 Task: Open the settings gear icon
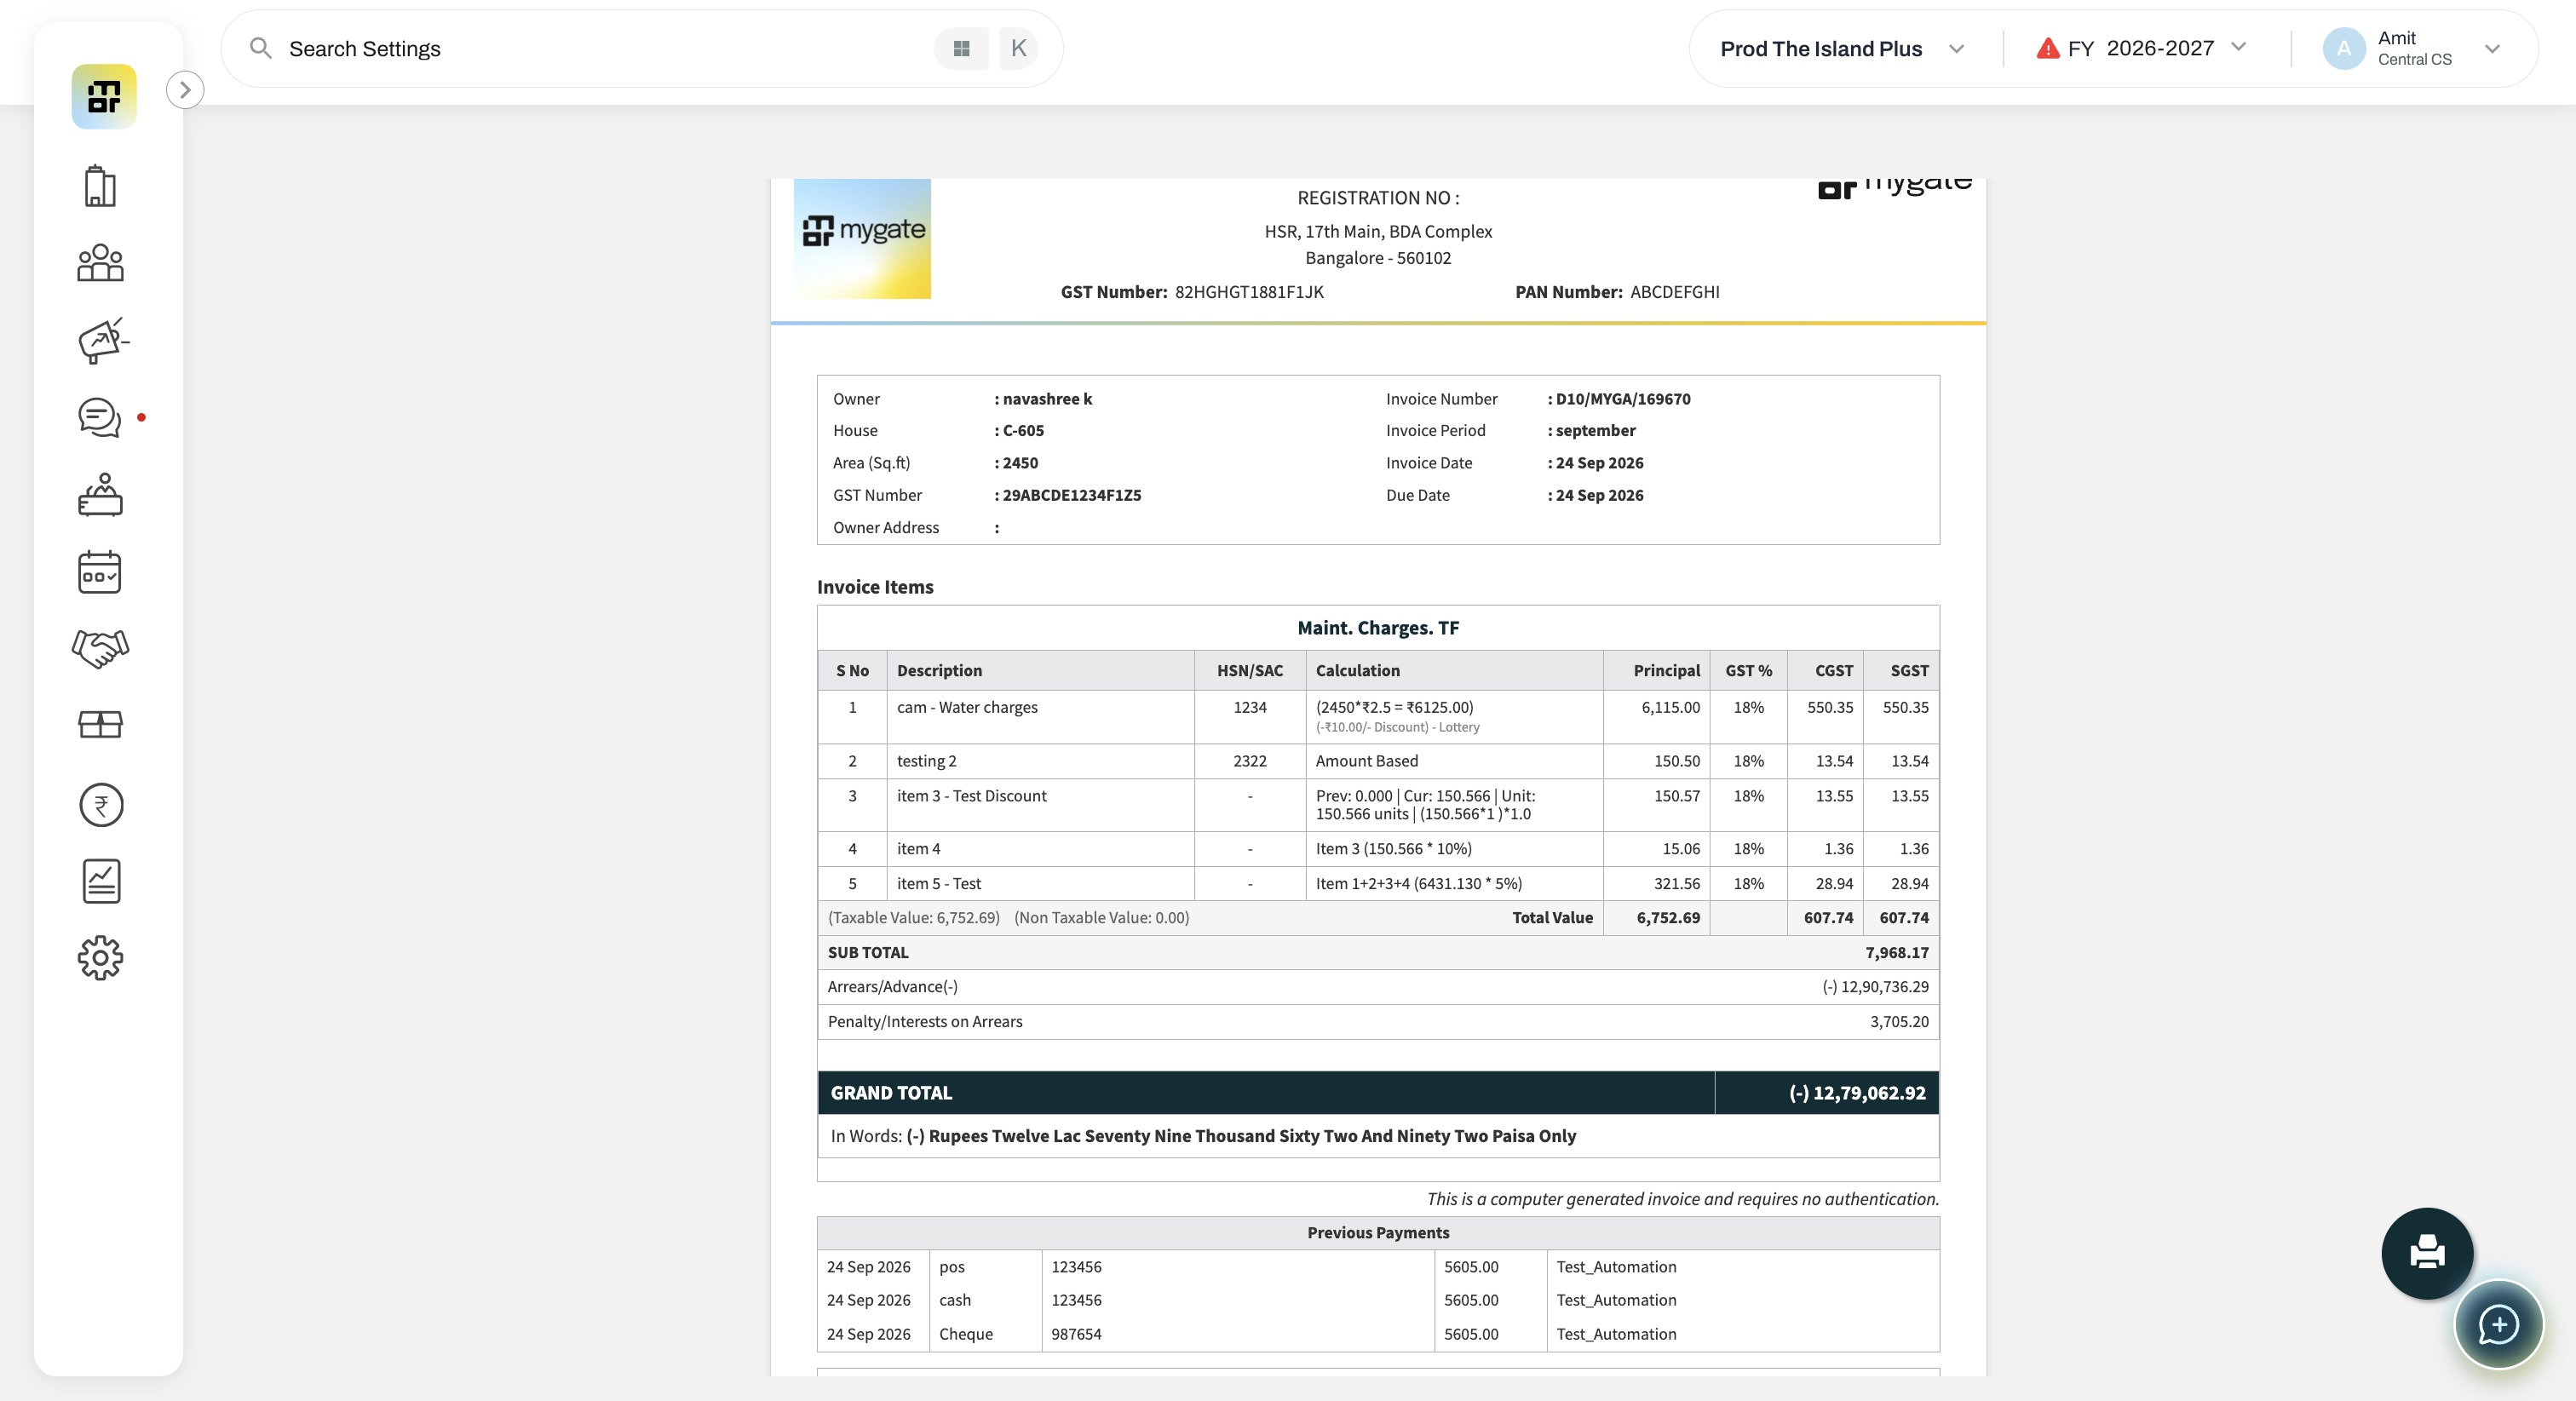click(x=100, y=958)
